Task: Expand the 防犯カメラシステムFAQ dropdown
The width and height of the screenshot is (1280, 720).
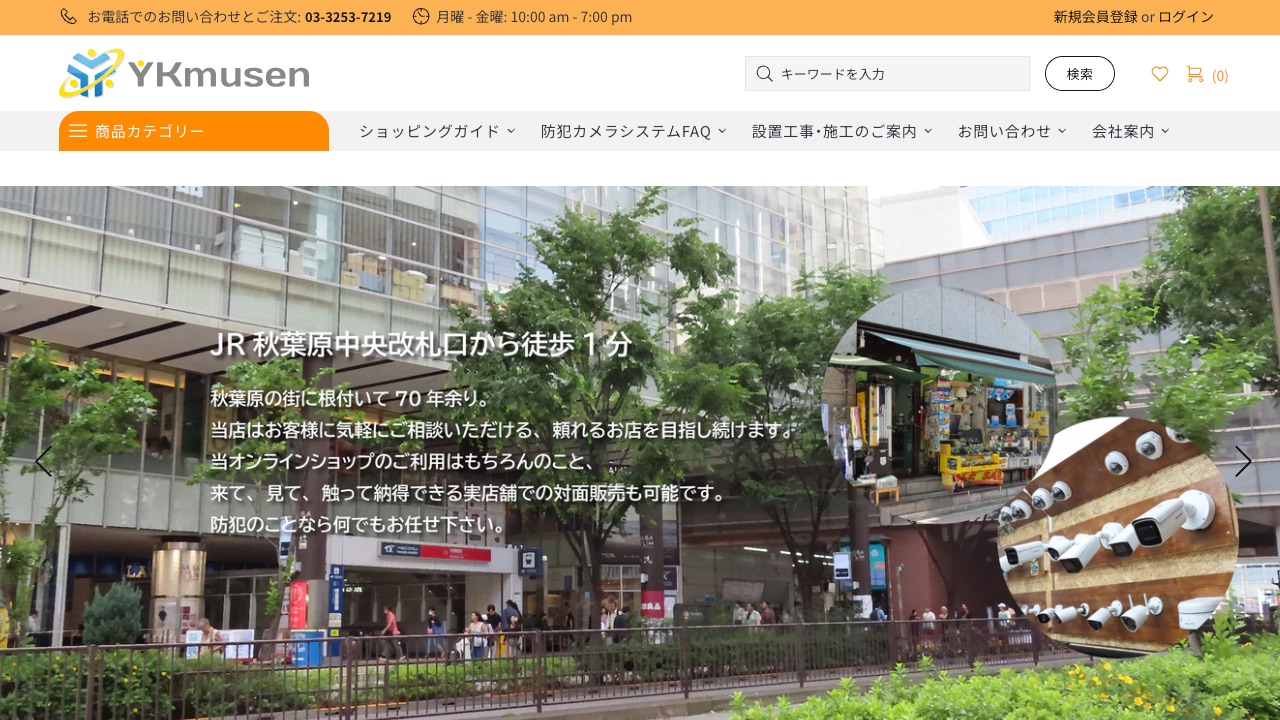Action: click(633, 131)
